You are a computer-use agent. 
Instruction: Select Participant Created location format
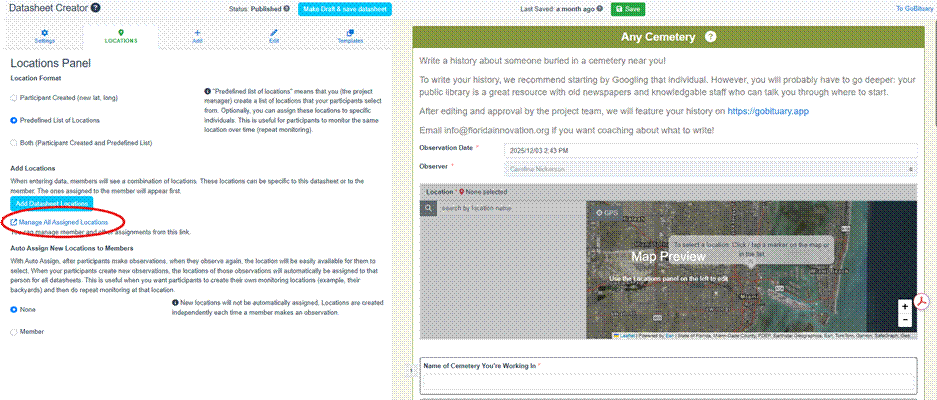click(x=14, y=97)
